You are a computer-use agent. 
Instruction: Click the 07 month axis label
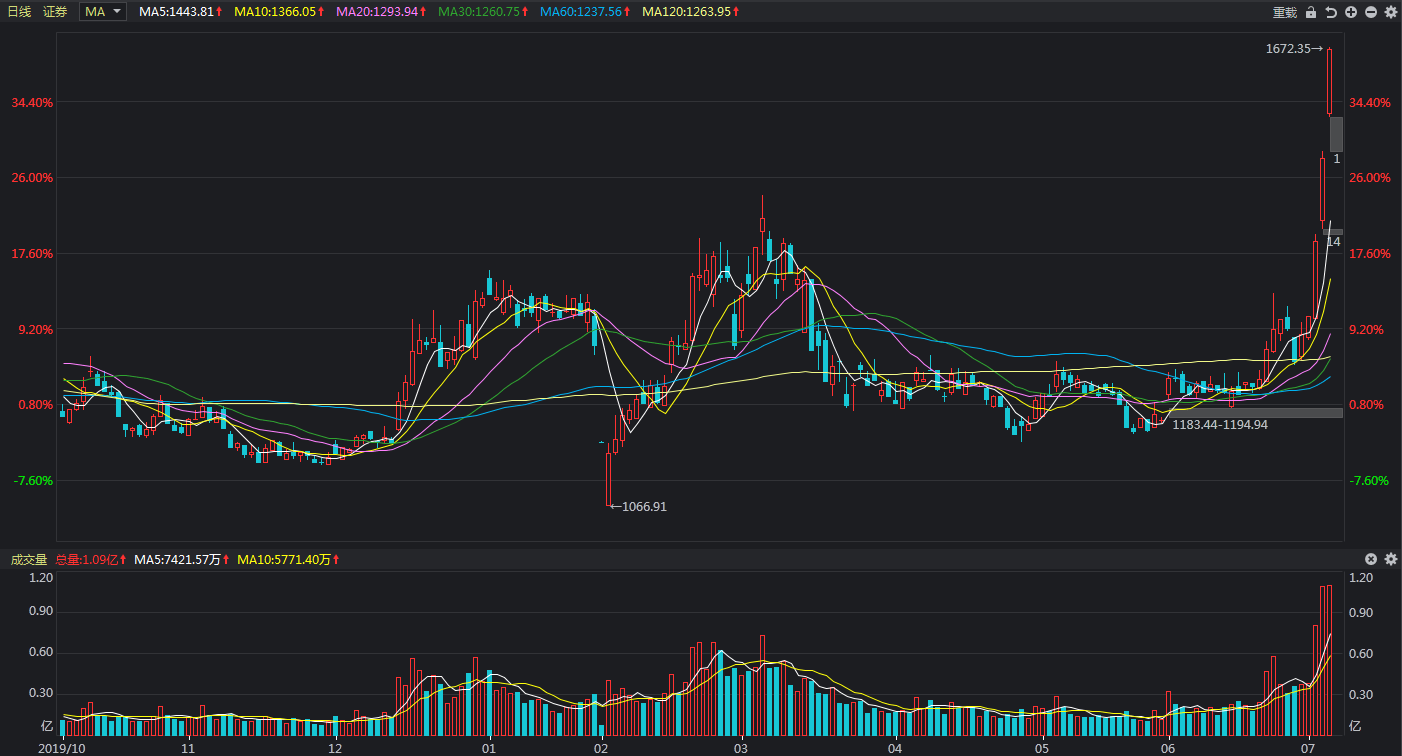(x=1308, y=747)
